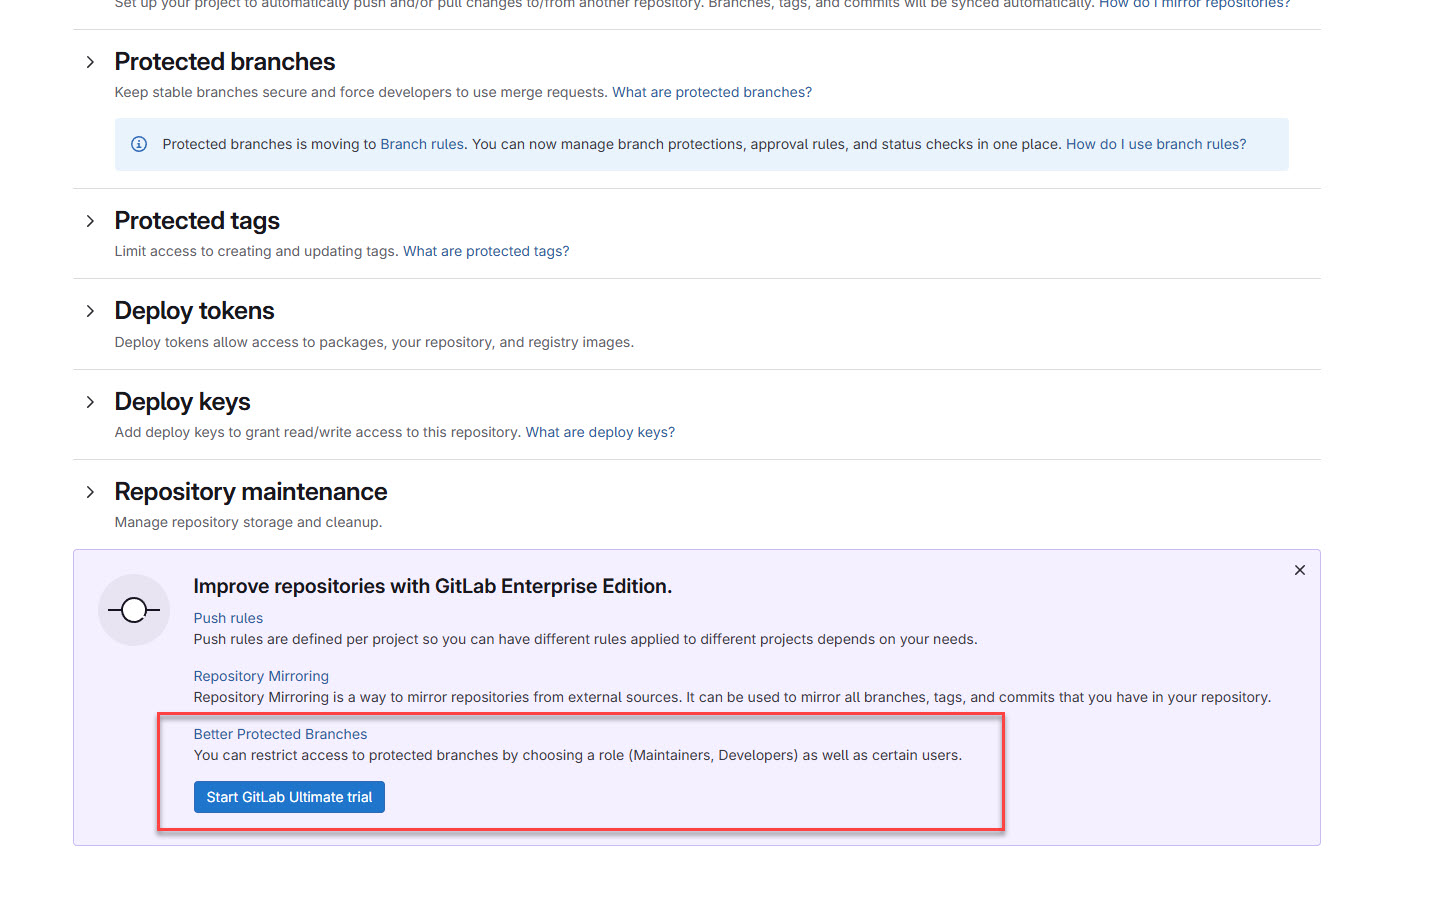
Task: Open the "What are protected tags?" link
Action: pos(485,251)
